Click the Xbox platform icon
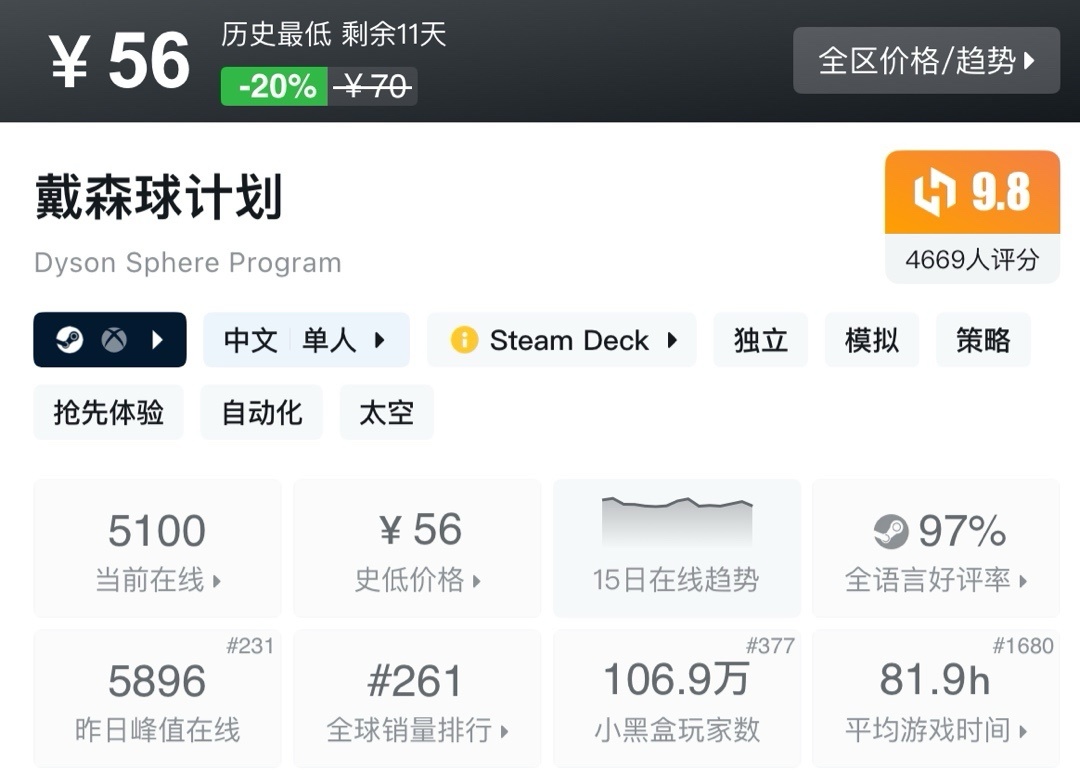This screenshot has width=1080, height=784. [x=114, y=340]
